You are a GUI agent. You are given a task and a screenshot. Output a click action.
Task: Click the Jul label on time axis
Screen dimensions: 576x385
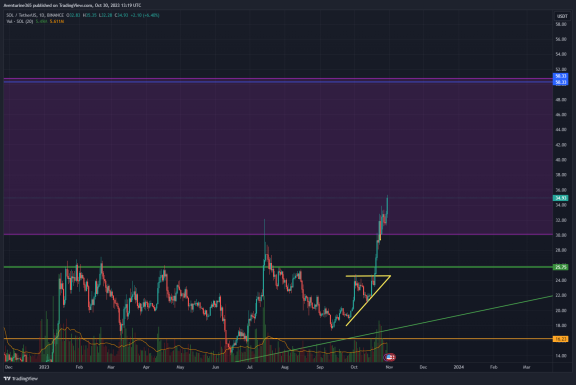coord(250,367)
